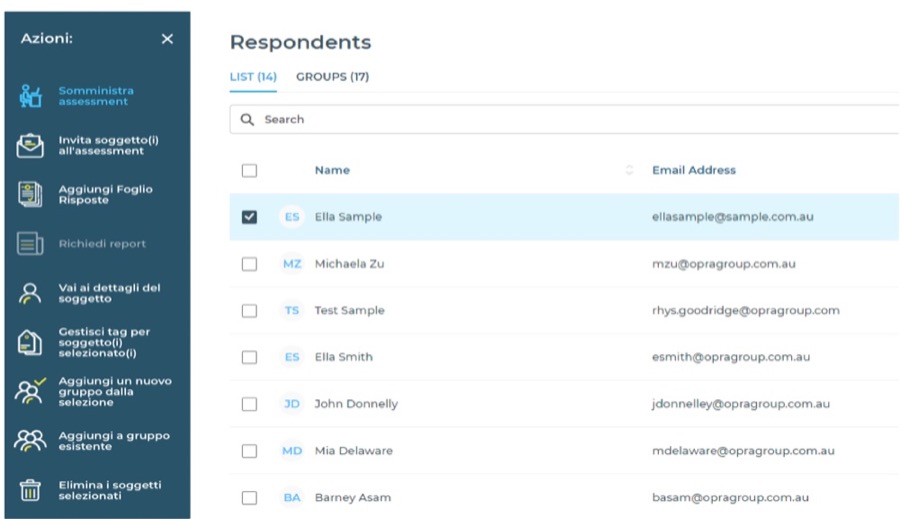Choose Aggiungi un nuovo gruppo dalla selezione

coord(115,392)
